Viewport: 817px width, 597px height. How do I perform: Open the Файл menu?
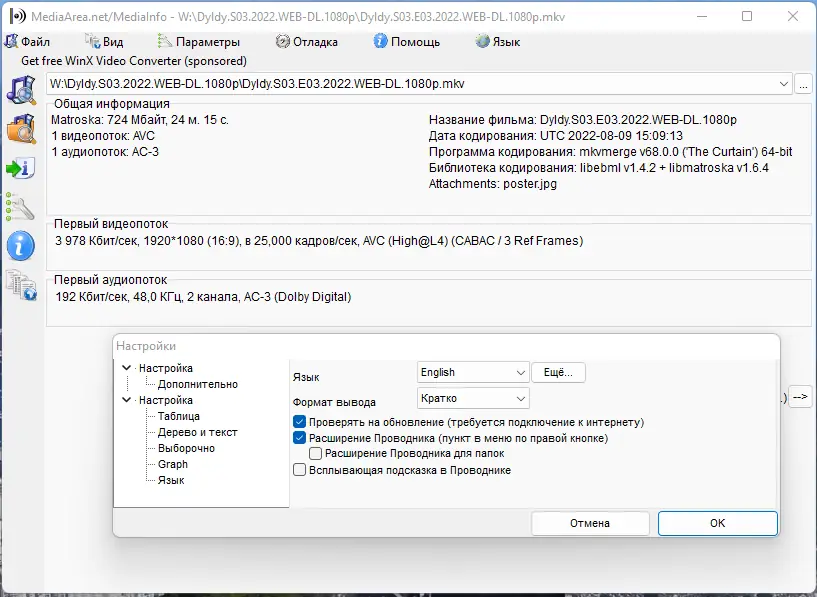point(27,42)
